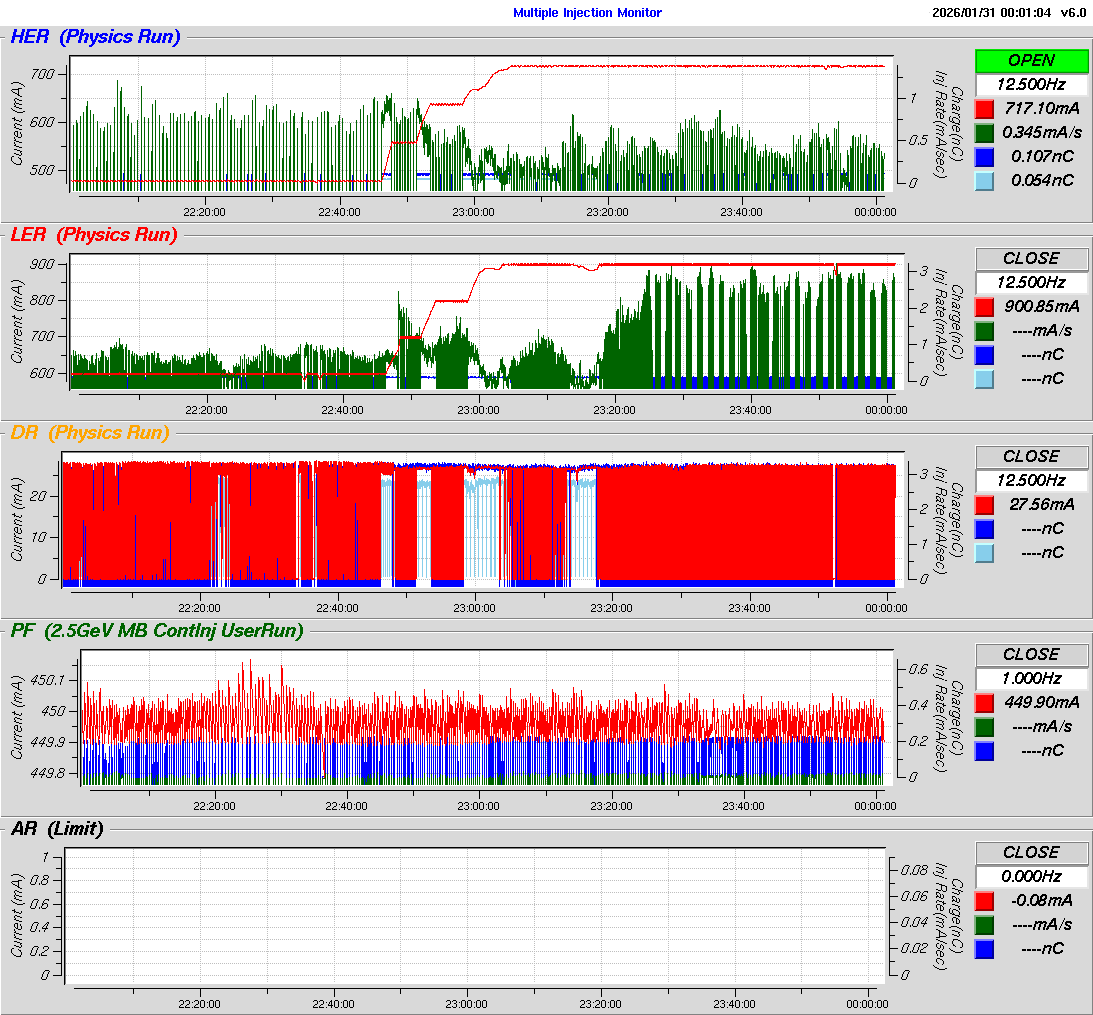1093x1015 pixels.
Task: Click the light blue charge swatch in HER legend
Action: click(985, 181)
